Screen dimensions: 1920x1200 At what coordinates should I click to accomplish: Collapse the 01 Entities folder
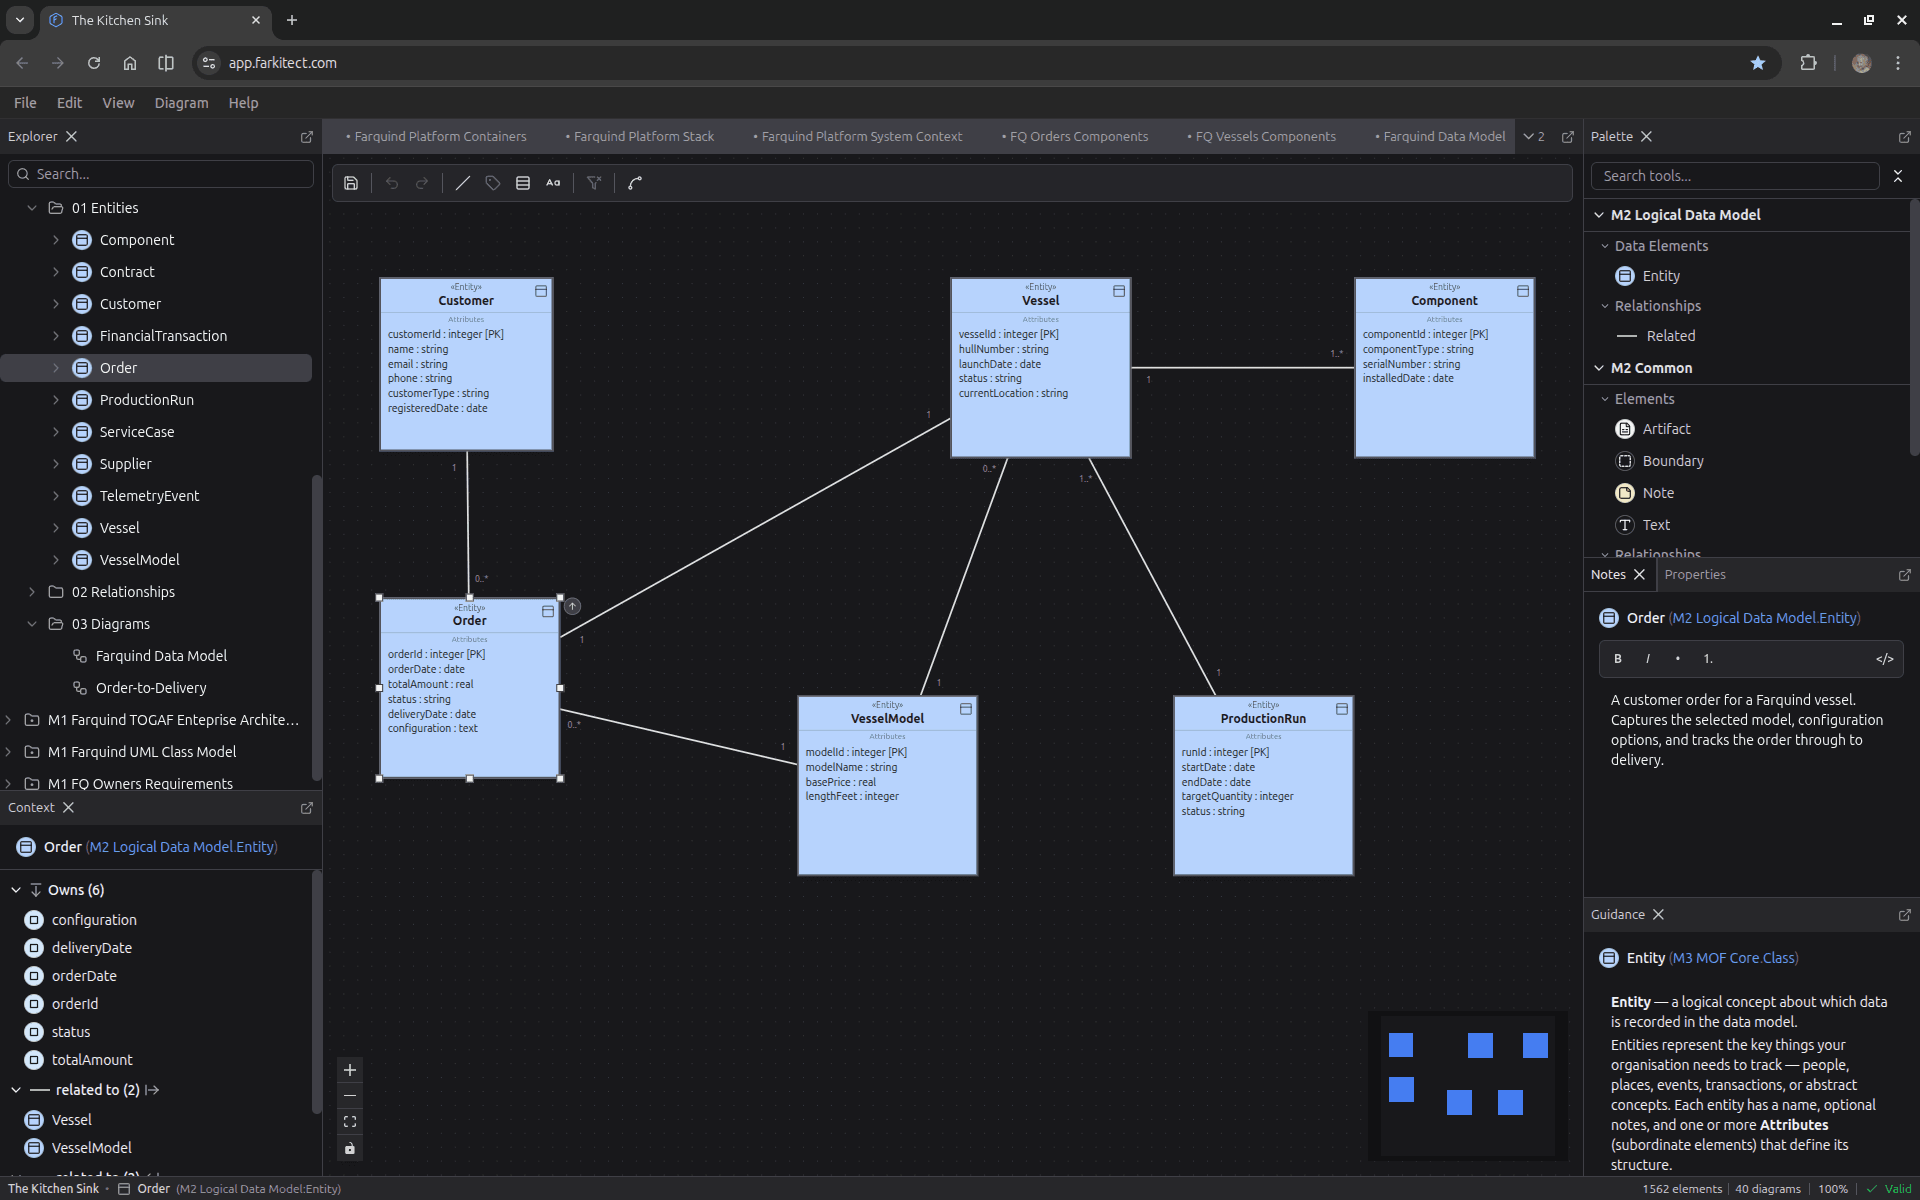(32, 208)
